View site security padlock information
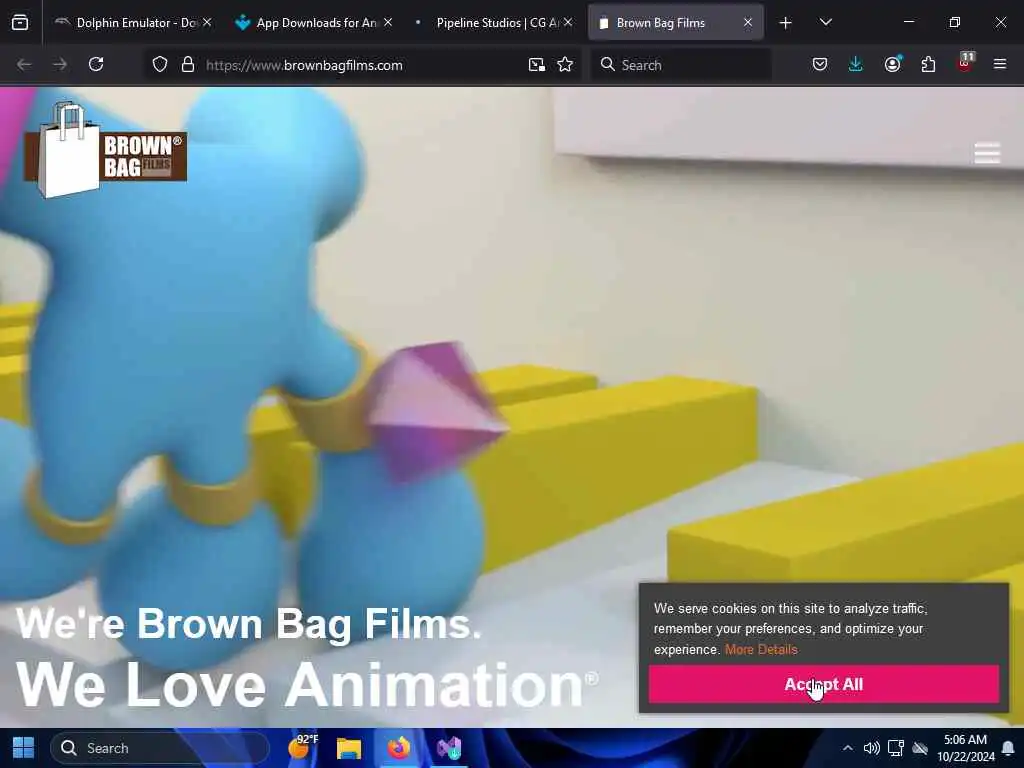This screenshot has width=1024, height=768. point(188,64)
